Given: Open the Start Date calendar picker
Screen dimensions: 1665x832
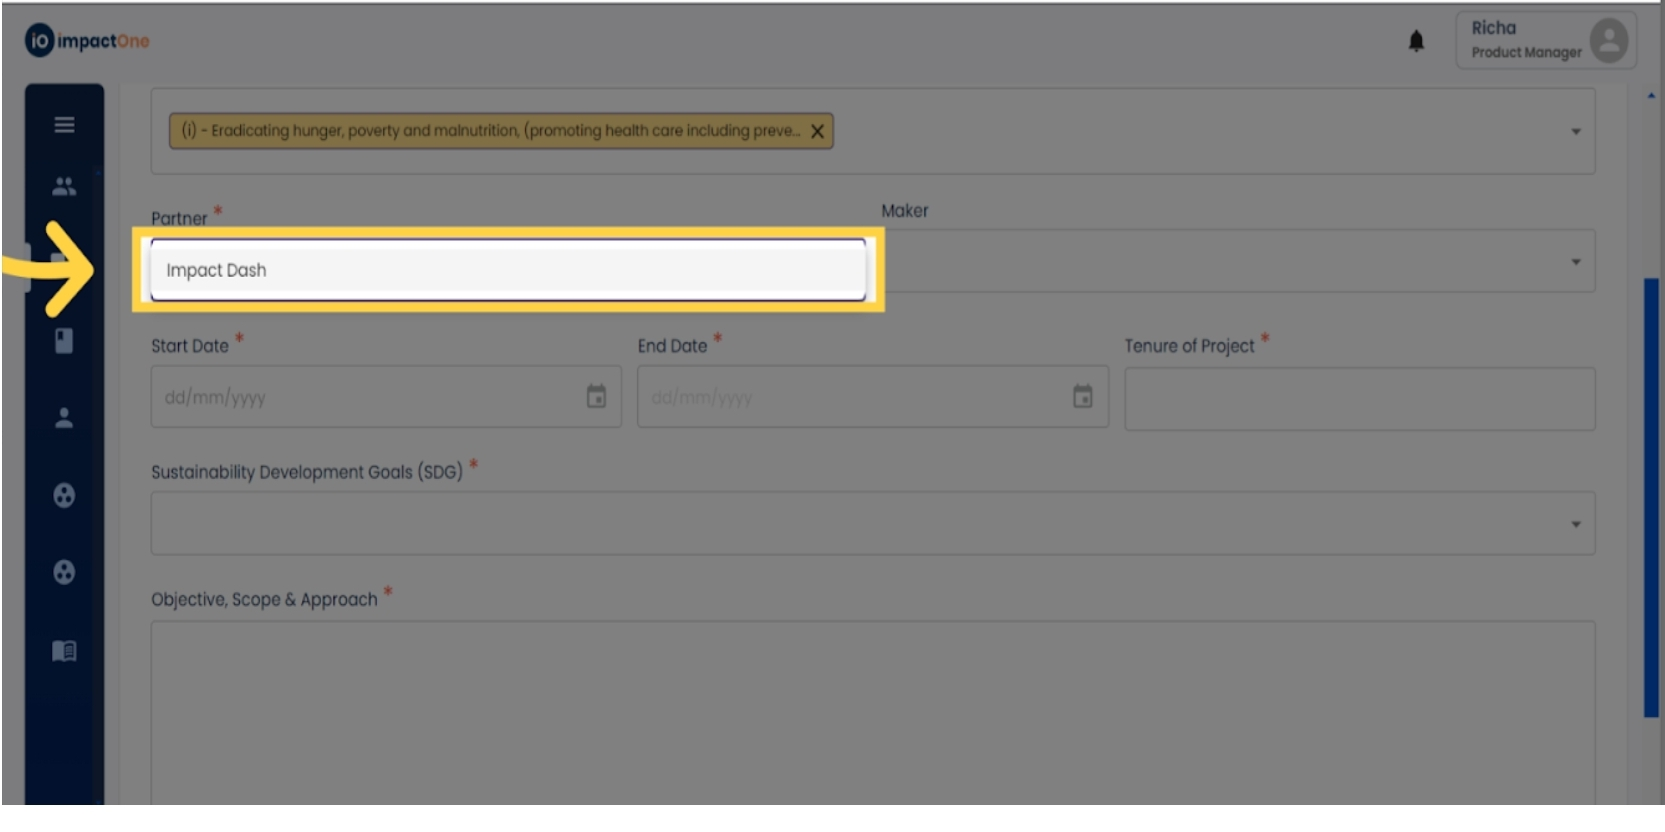Looking at the screenshot, I should tap(596, 397).
